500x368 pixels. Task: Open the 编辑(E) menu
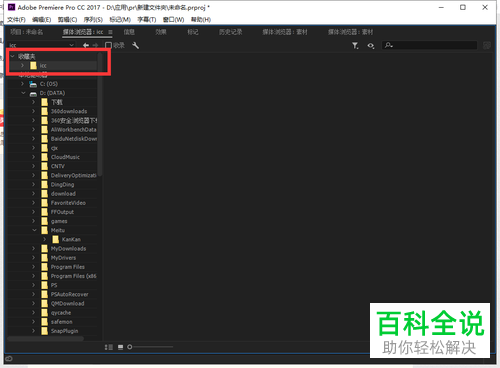(41, 20)
